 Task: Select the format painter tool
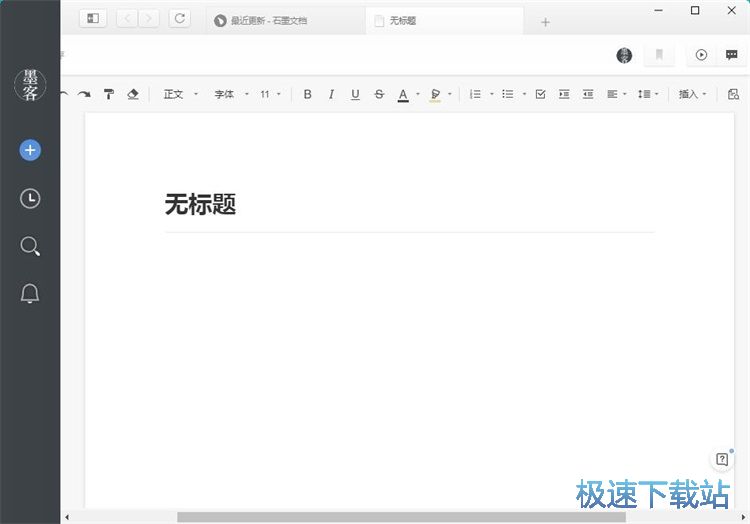[x=109, y=94]
